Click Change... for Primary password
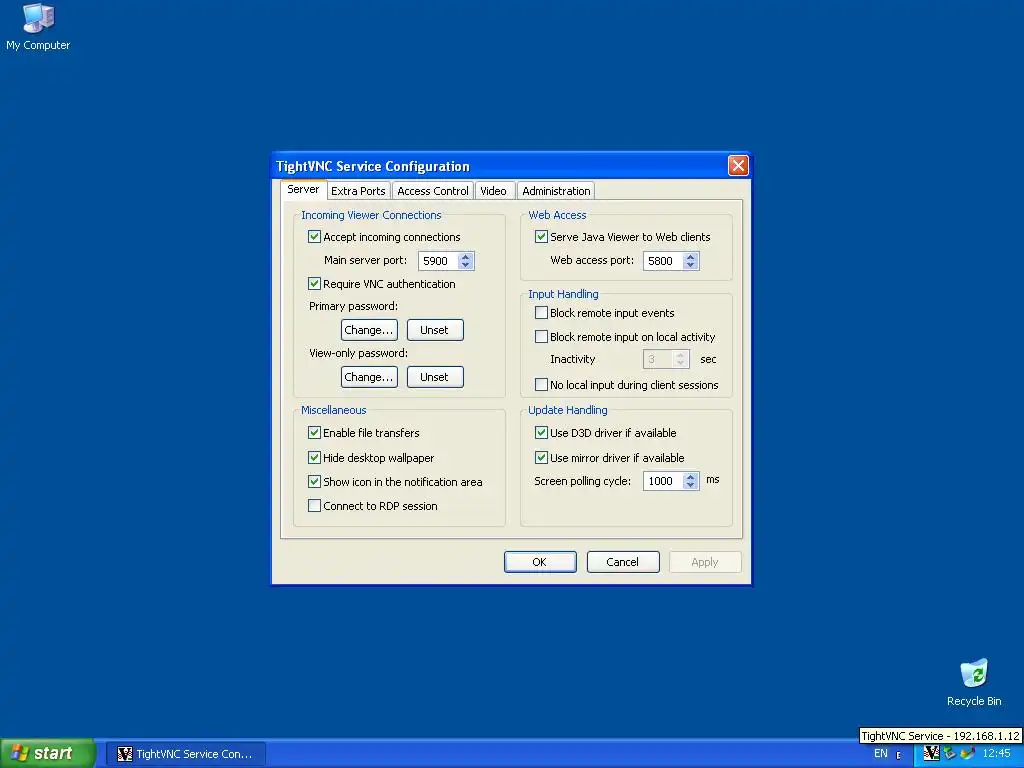This screenshot has width=1024, height=768. pyautogui.click(x=369, y=330)
